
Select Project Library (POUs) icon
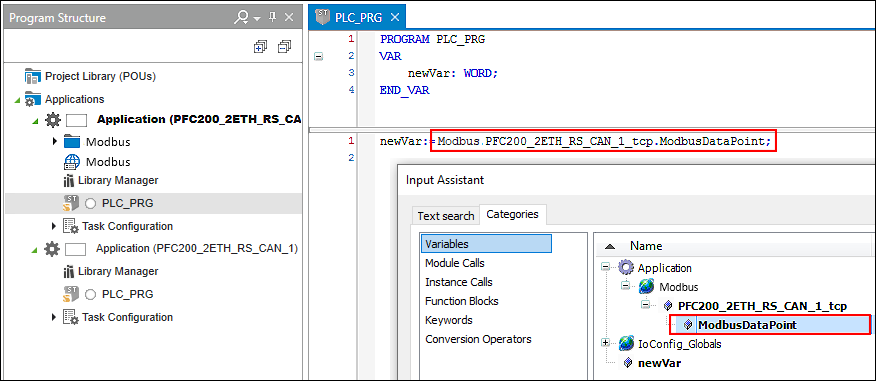33,76
